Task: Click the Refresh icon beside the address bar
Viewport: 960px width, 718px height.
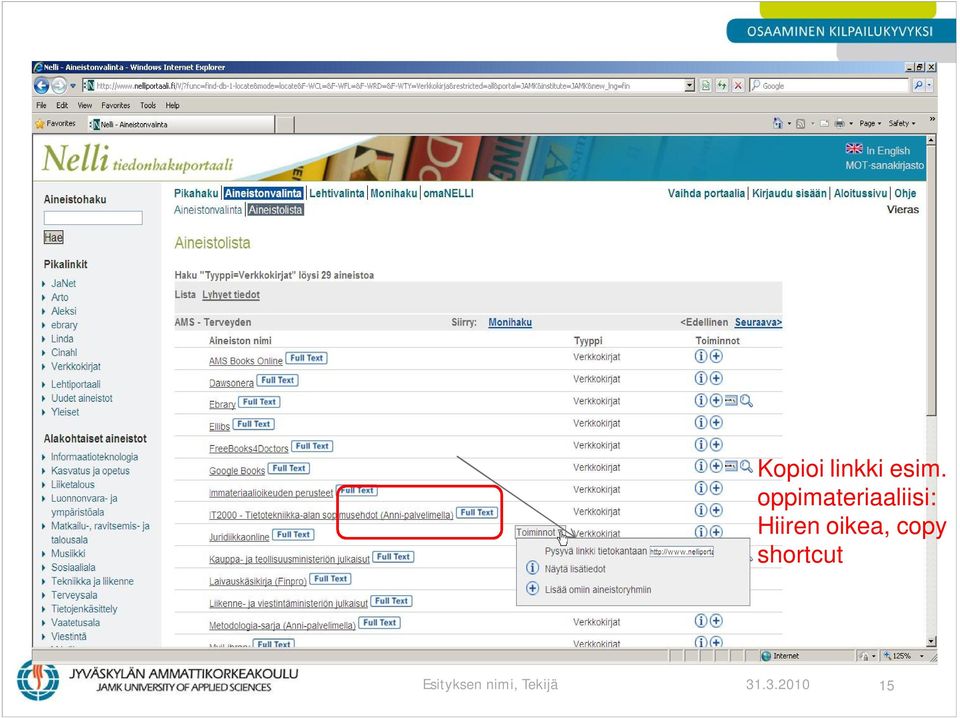Action: [x=722, y=86]
